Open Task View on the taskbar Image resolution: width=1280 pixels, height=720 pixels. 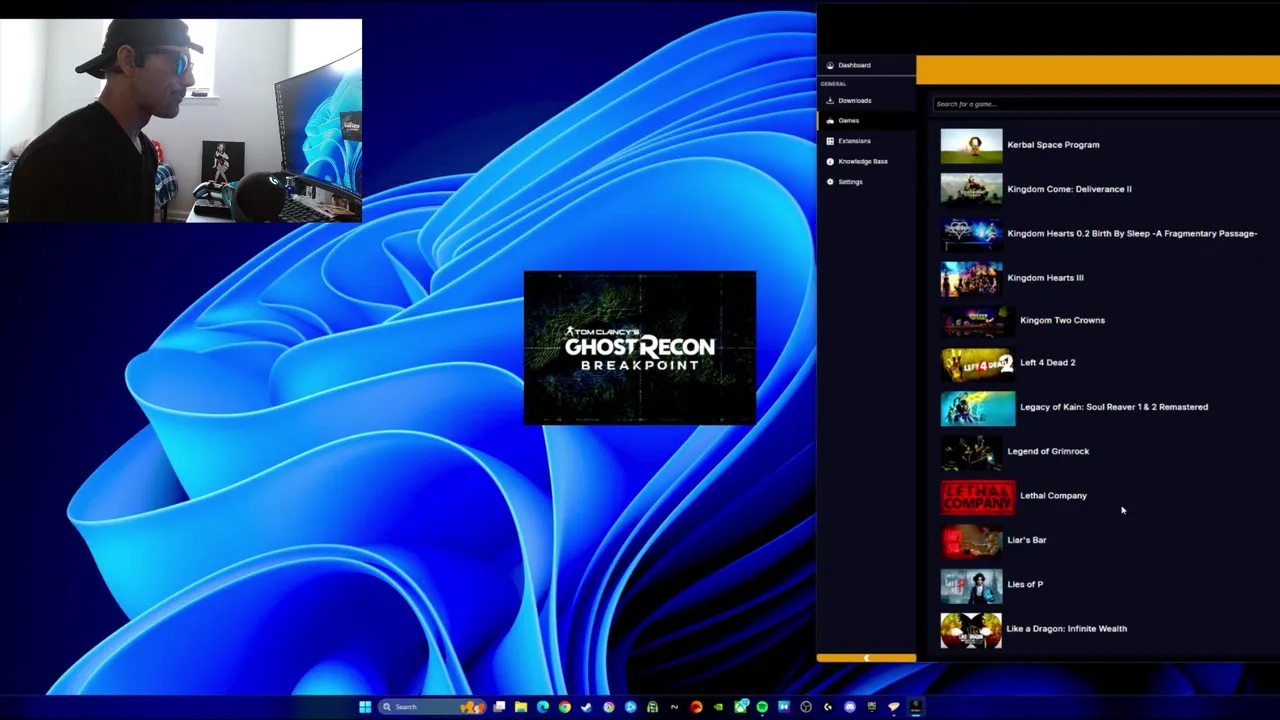pyautogui.click(x=499, y=707)
